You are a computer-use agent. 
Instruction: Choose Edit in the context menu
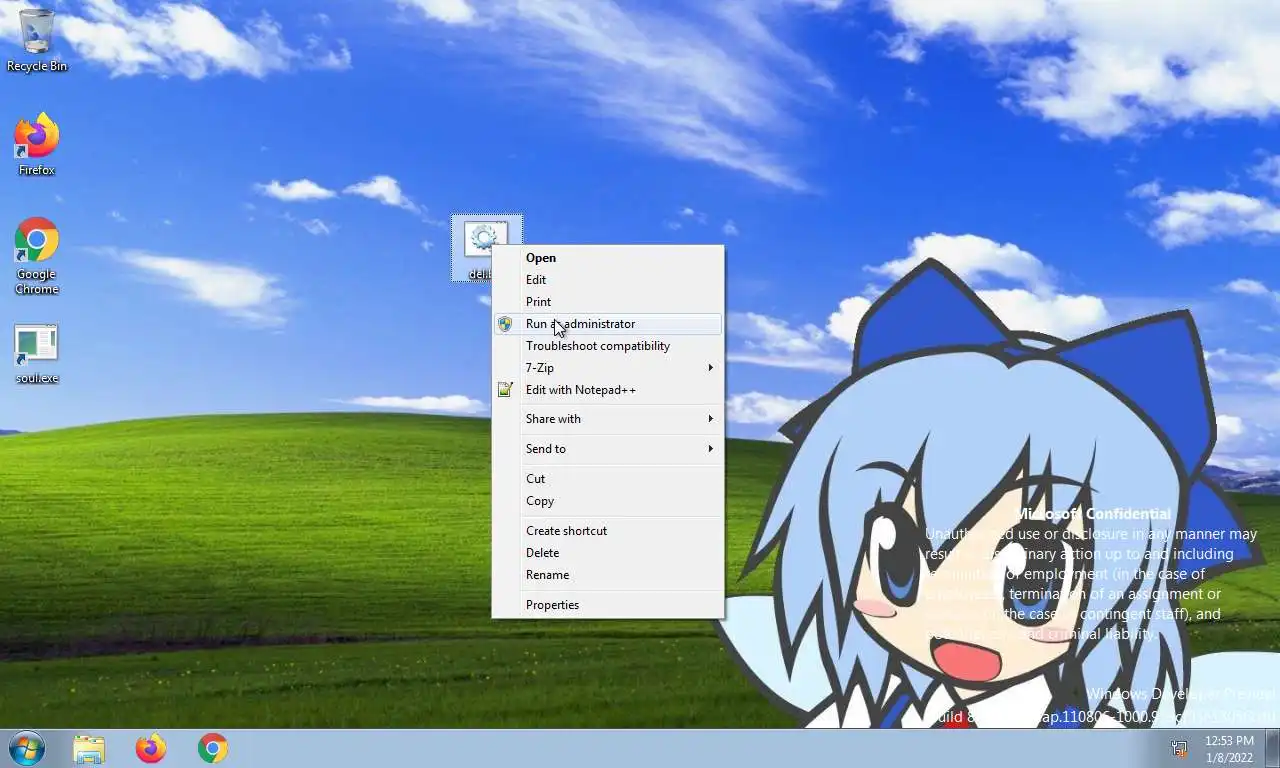tap(608, 280)
